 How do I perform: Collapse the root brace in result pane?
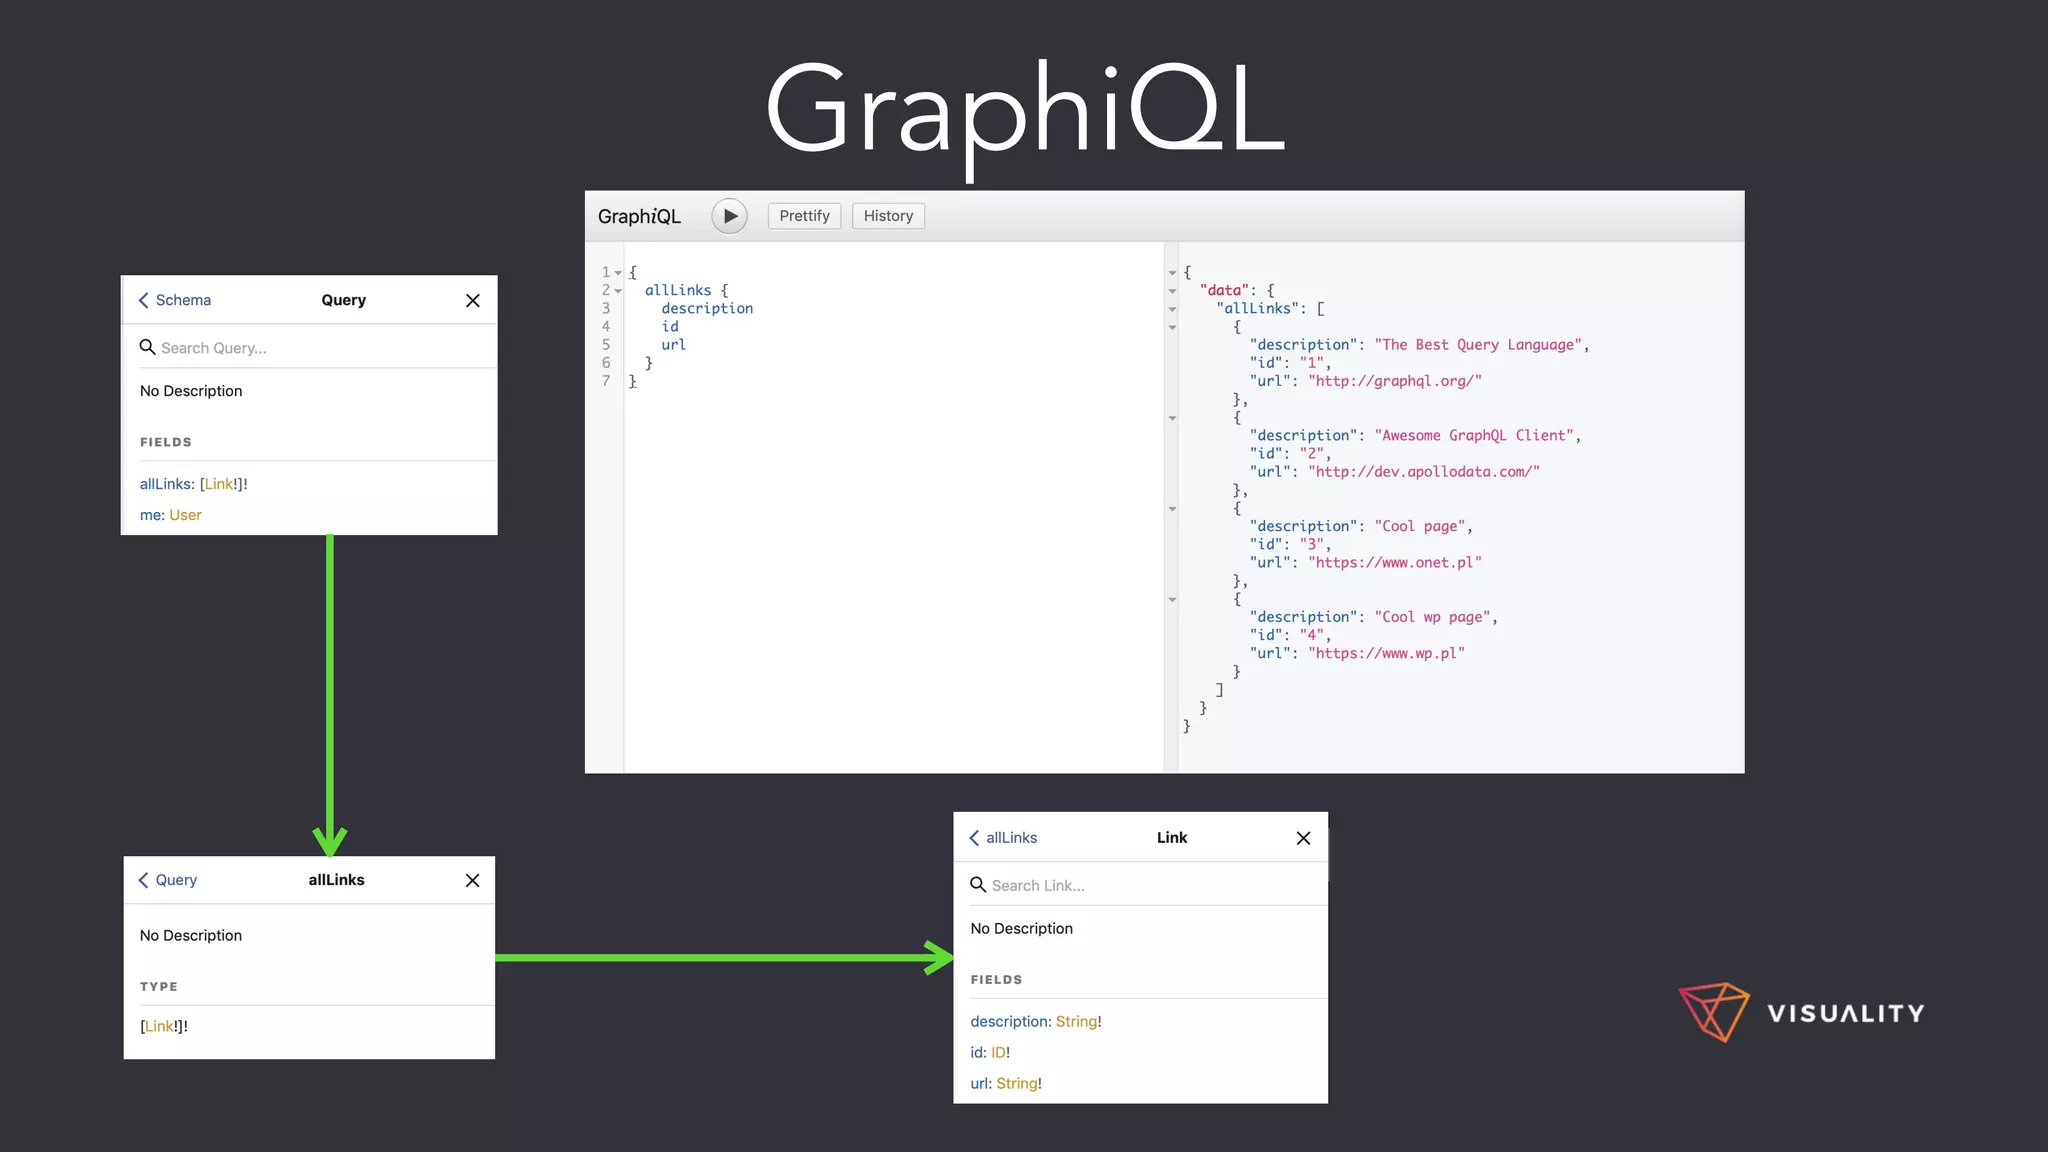tap(1172, 273)
